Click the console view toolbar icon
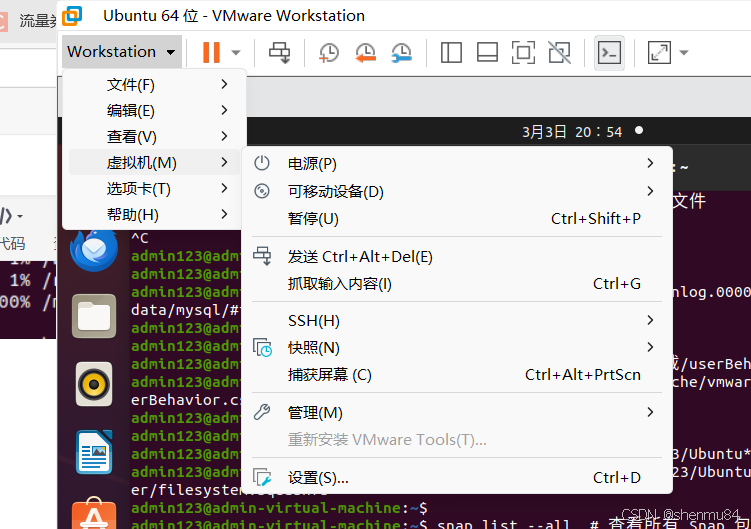751x529 pixels. (608, 52)
